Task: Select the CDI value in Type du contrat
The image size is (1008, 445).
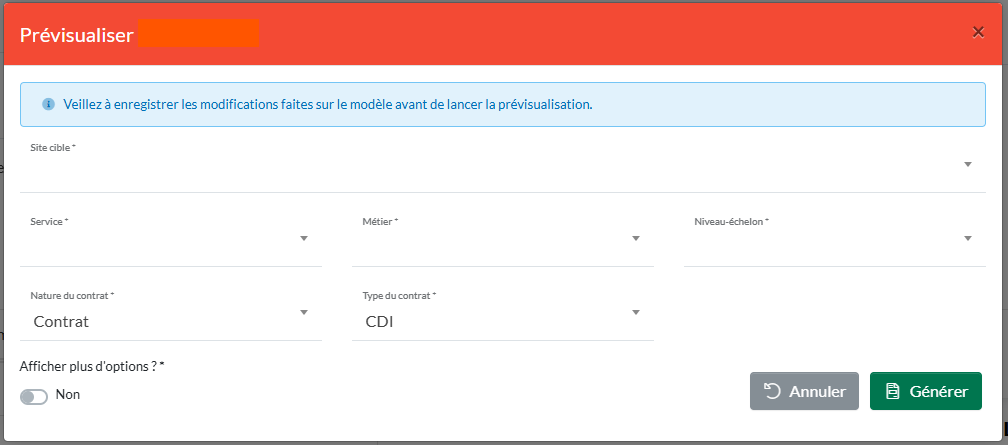Action: pos(379,322)
